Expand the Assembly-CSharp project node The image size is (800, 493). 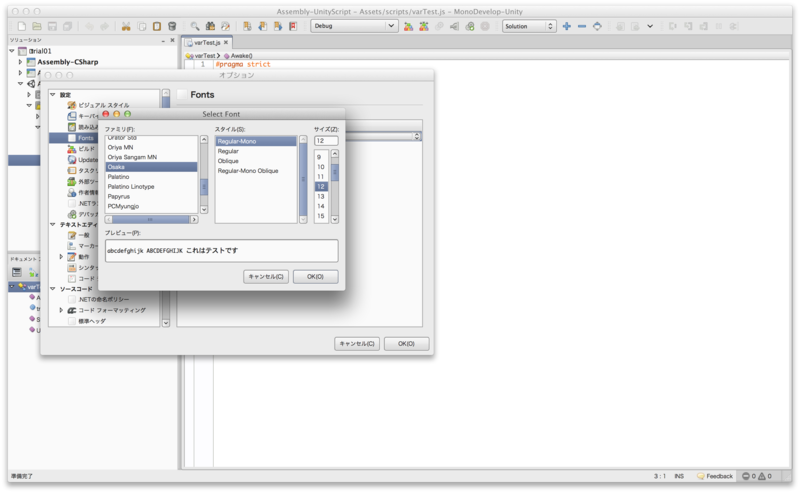click(20, 62)
